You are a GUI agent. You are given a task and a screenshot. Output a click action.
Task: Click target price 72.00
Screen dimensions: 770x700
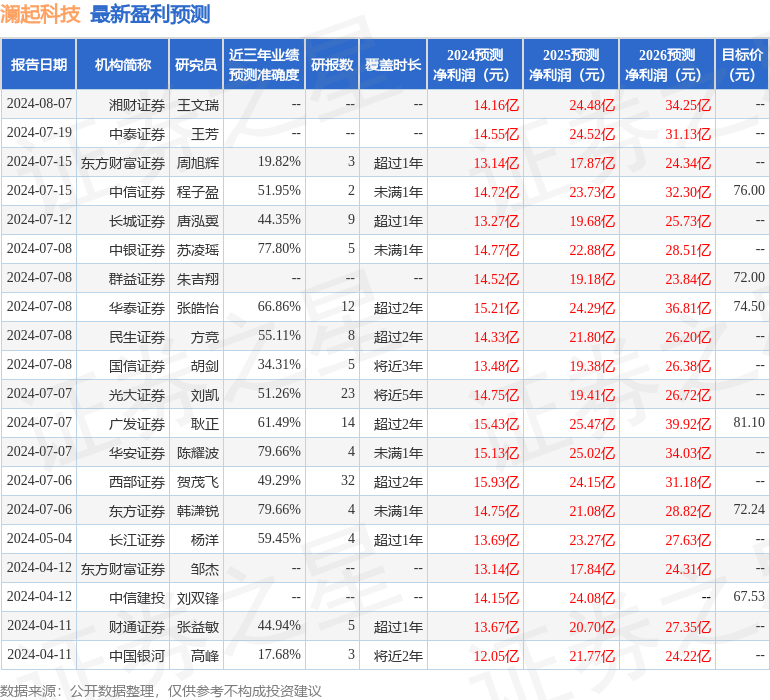pos(749,278)
